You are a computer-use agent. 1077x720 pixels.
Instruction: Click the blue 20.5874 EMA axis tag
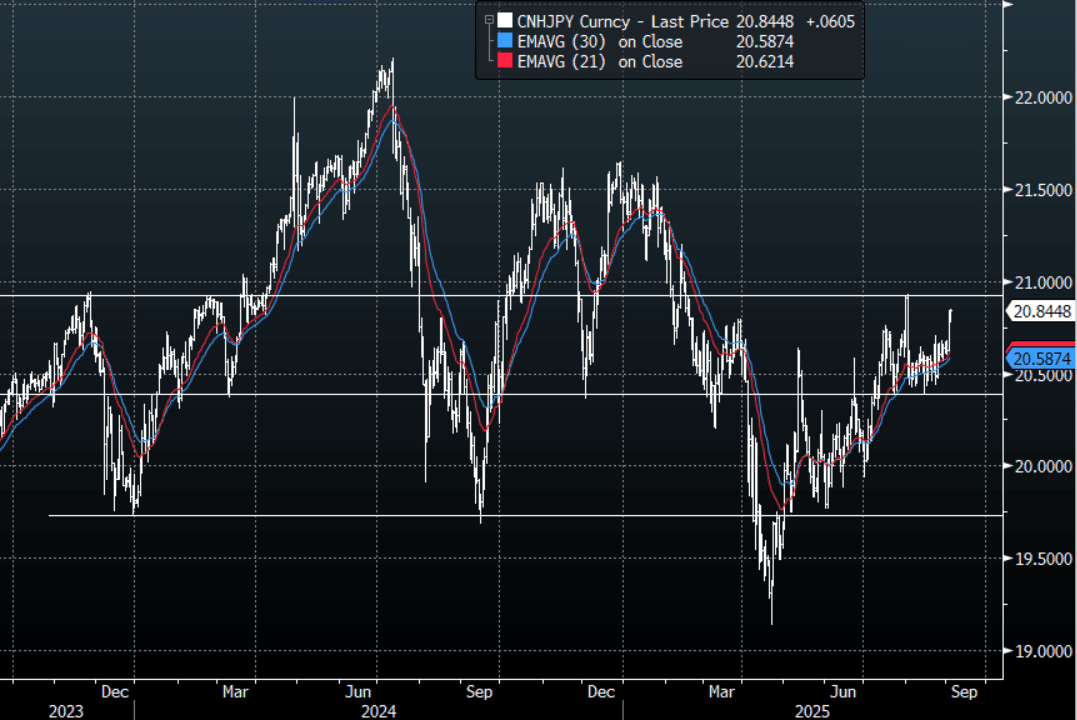(1041, 358)
